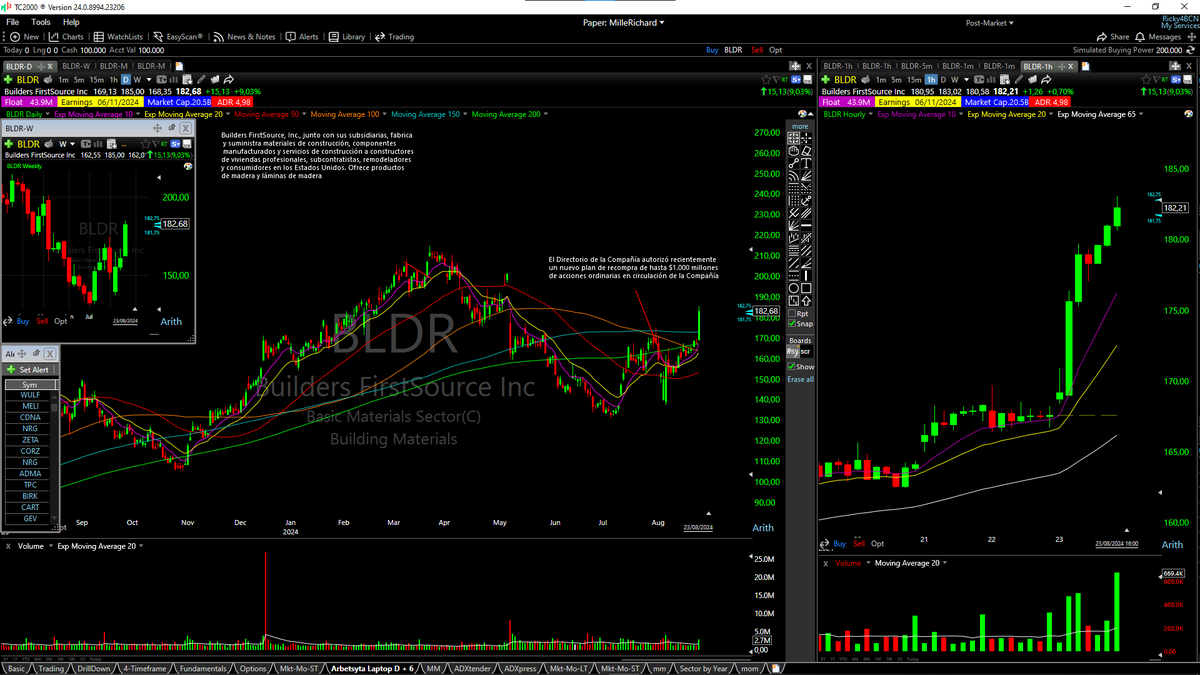This screenshot has height=675, width=1200.
Task: Click the add-new-tab page icon beside BLDR-M tabs
Action: tap(180, 66)
